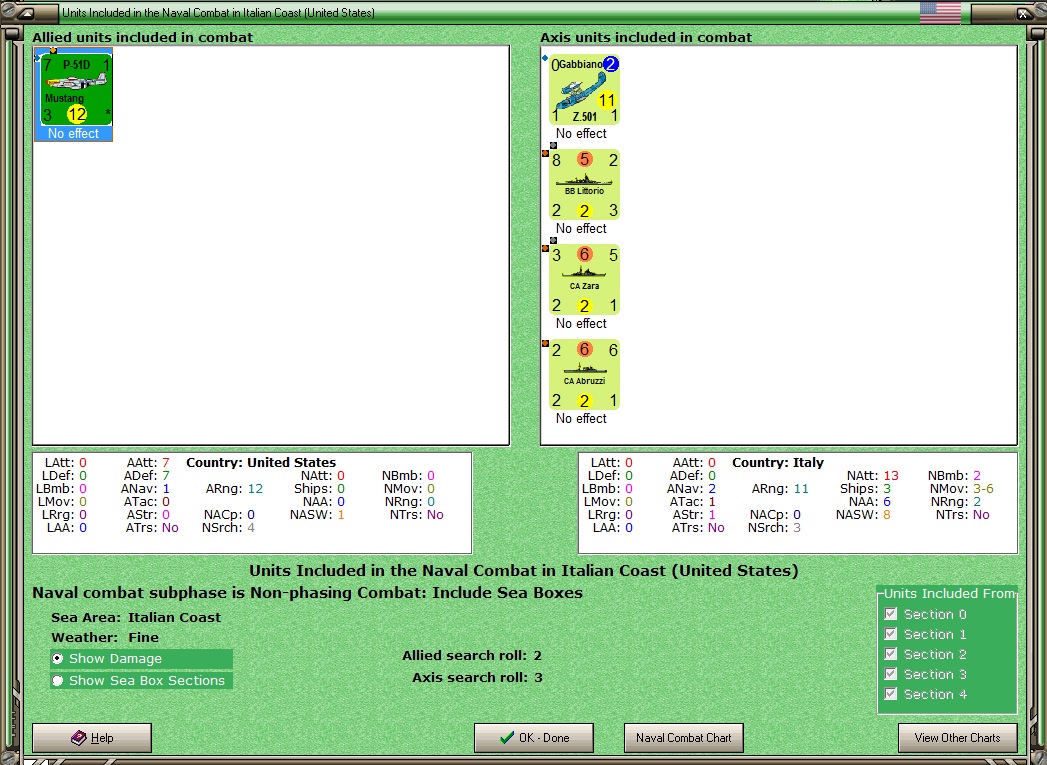Uncheck the Section 3 checkbox

tap(891, 674)
